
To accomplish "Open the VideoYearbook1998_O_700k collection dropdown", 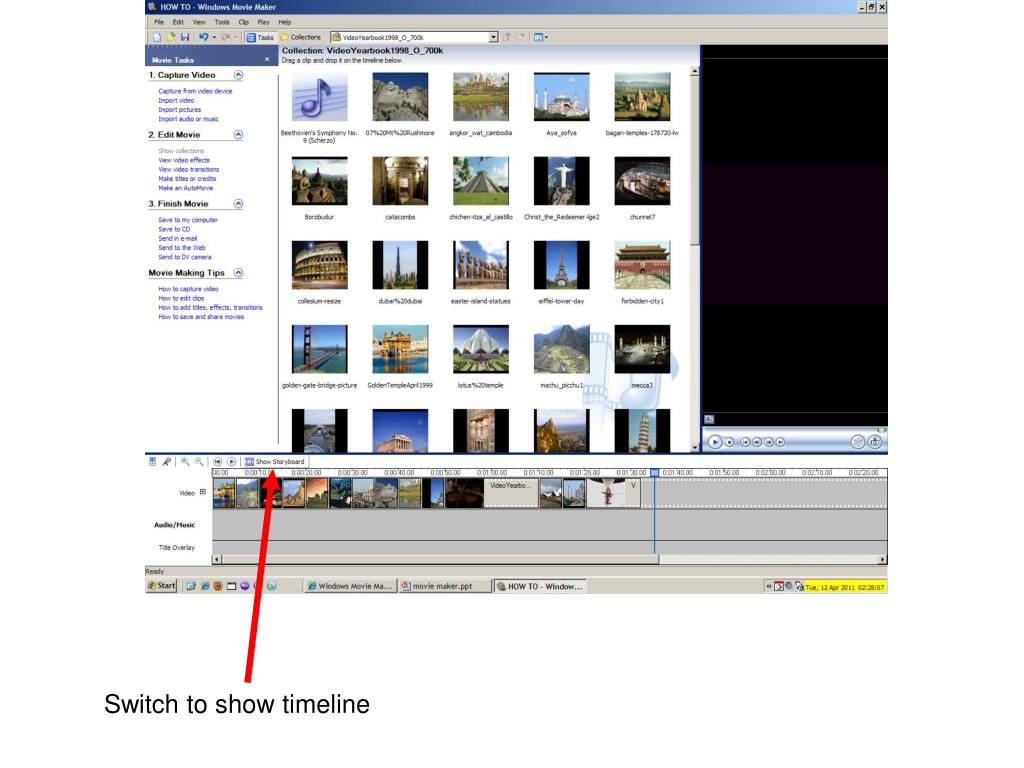I will point(494,37).
